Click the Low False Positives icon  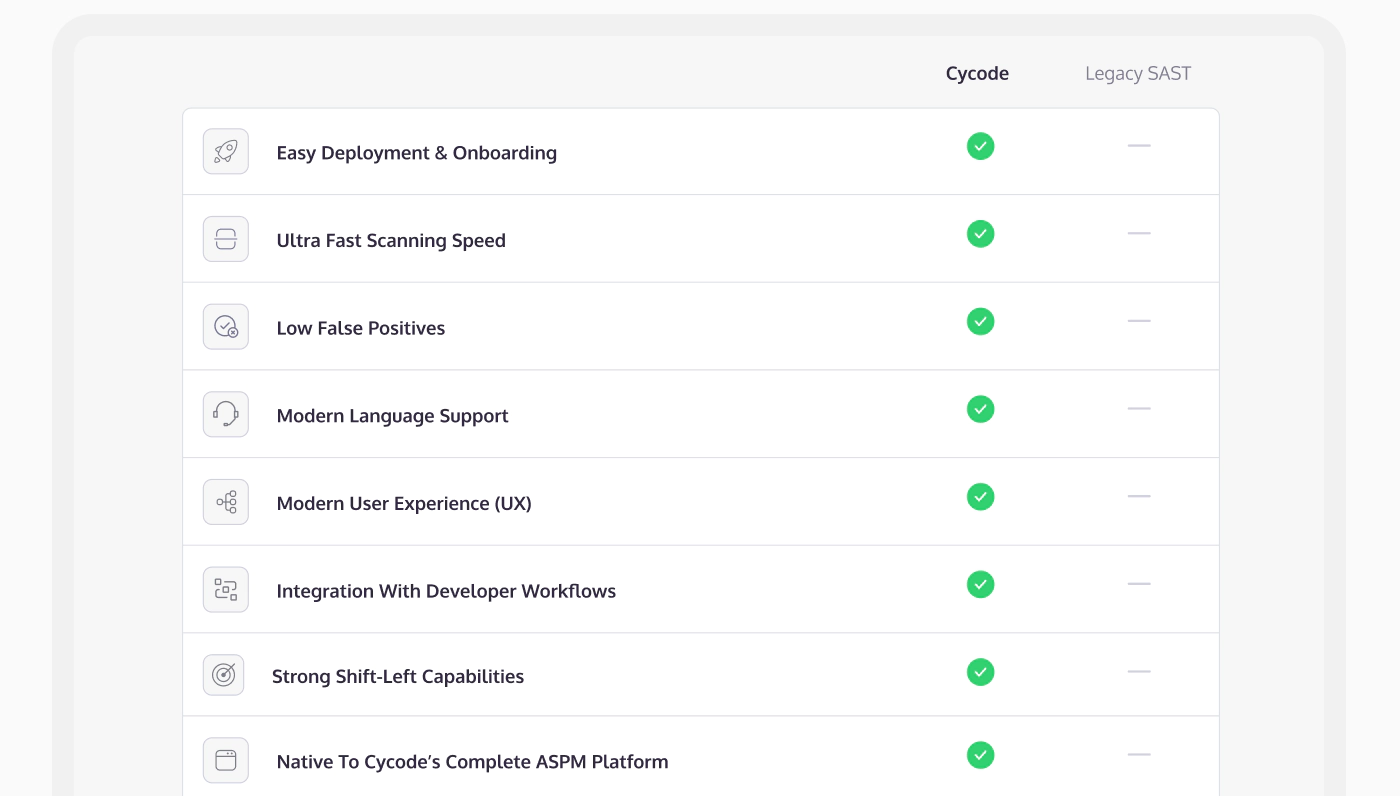(226, 327)
